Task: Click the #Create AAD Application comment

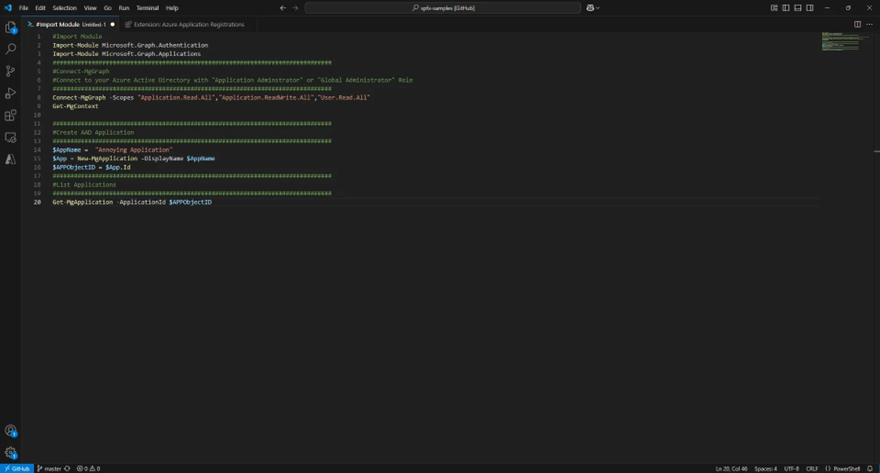Action: [93, 132]
